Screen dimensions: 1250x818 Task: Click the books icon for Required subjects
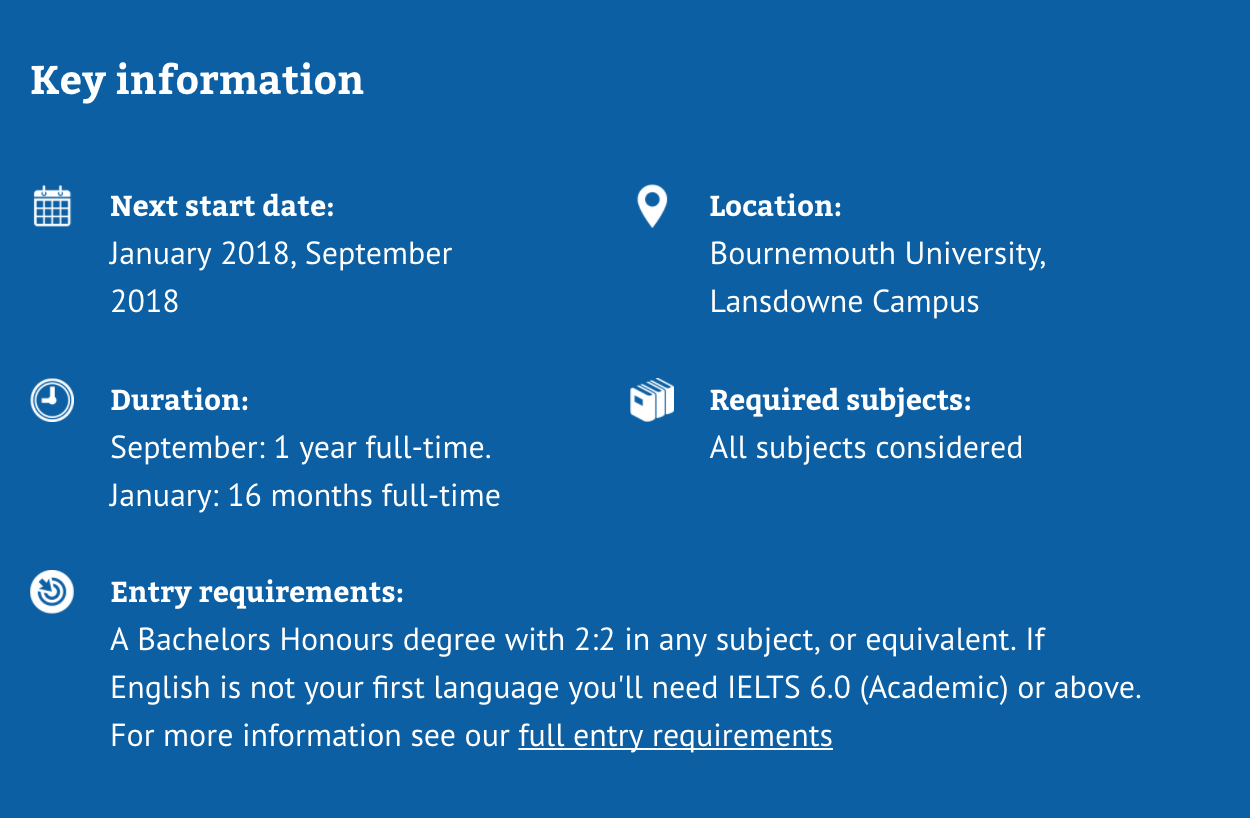(x=652, y=400)
